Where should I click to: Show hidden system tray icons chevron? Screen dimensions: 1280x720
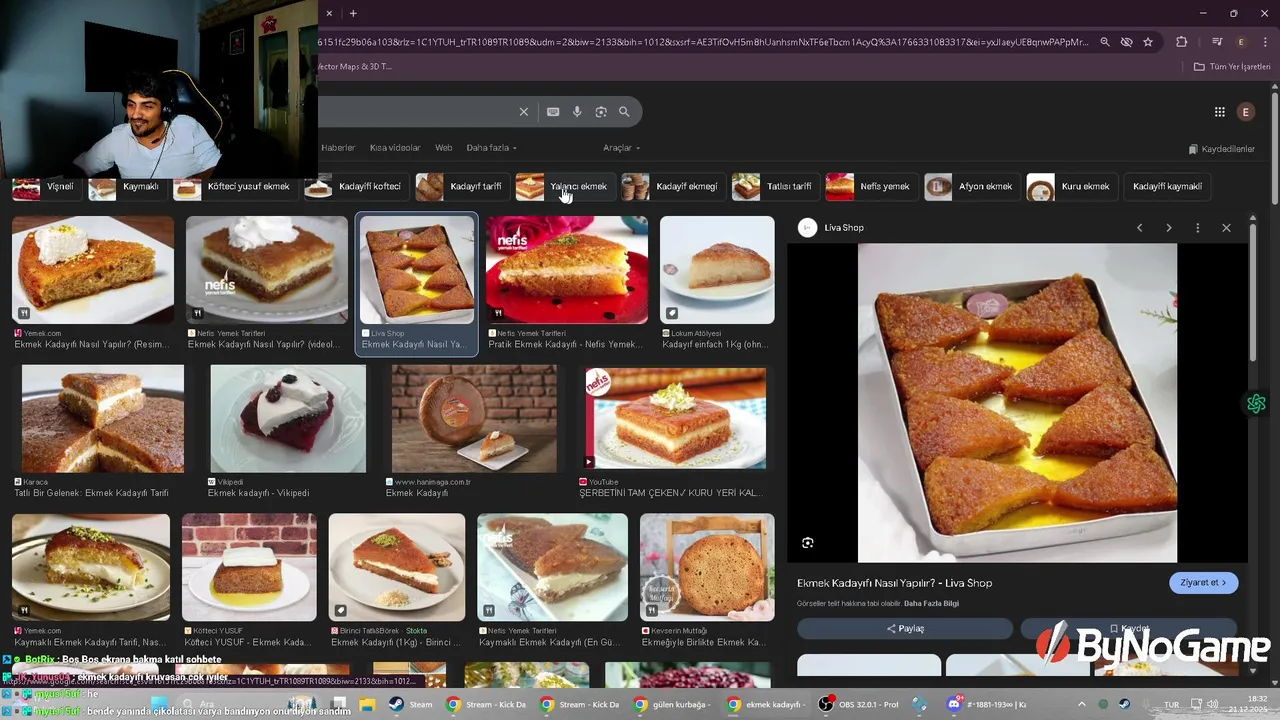[1081, 704]
